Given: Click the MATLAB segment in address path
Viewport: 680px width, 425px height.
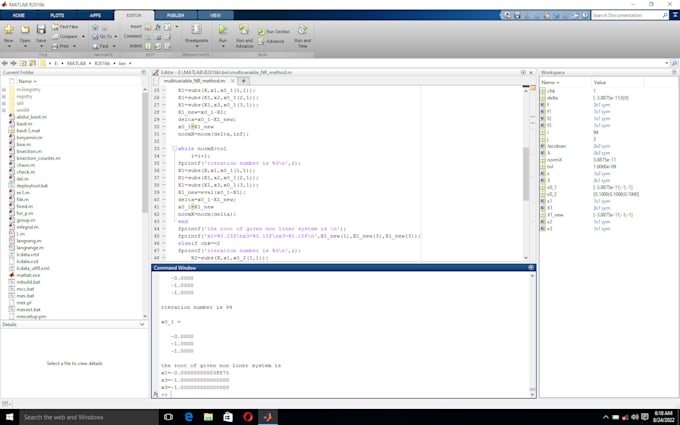Looking at the screenshot, I should coord(76,63).
